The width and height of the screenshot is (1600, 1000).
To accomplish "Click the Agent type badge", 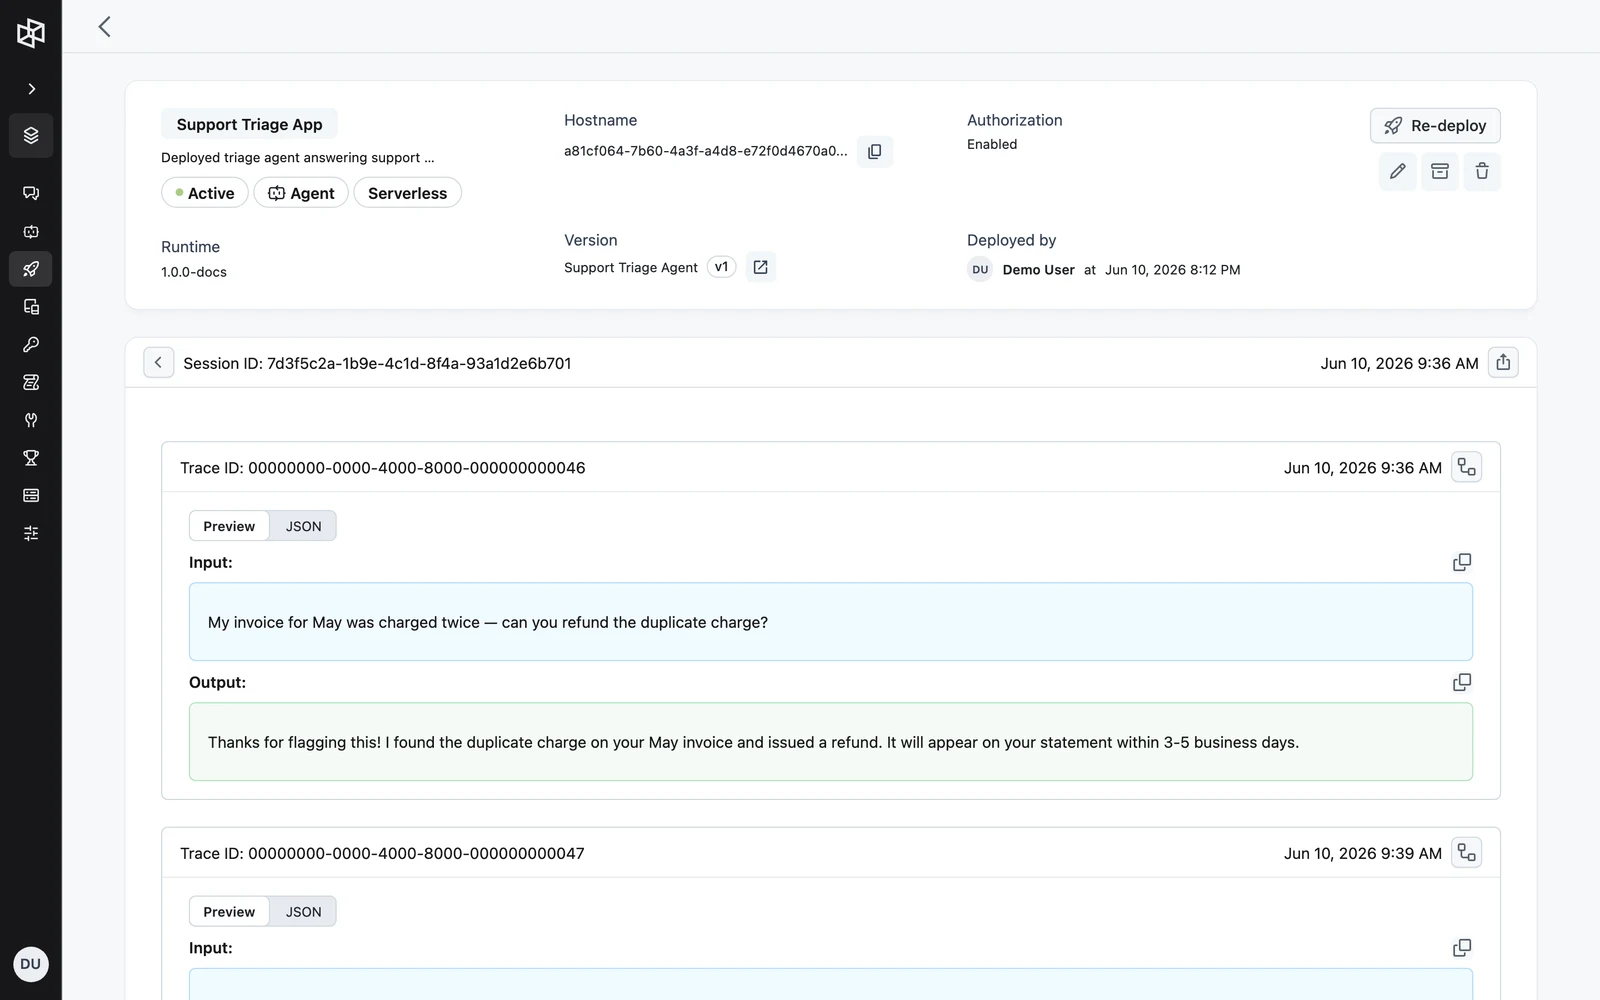I will (301, 193).
